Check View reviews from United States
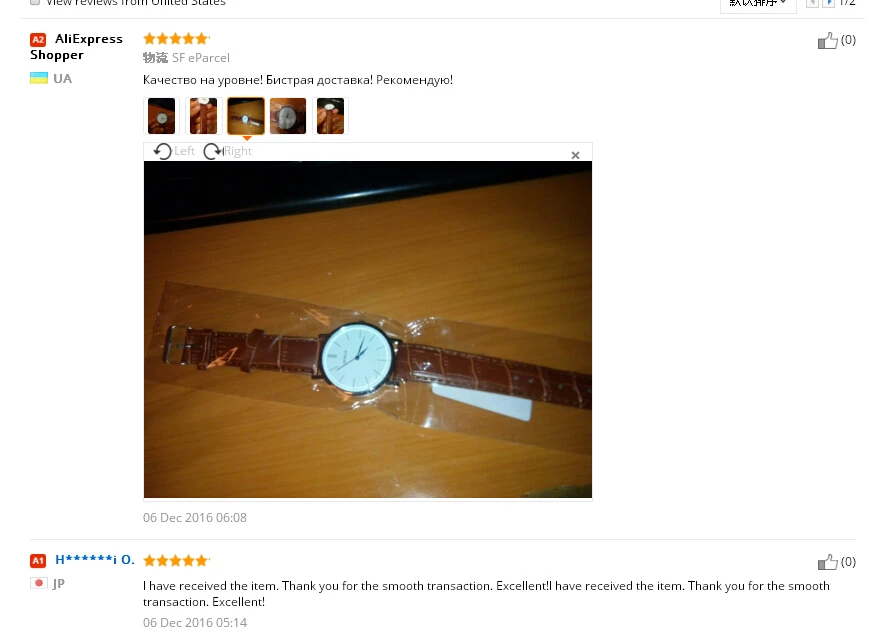Screen dimensions: 885x636 click(x=35, y=2)
